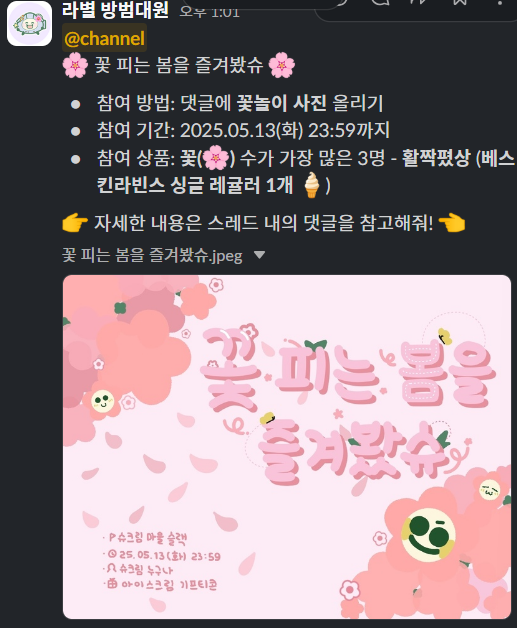This screenshot has height=628, width=517.
Task: Select the cherry blossom emoji before the title
Action: coord(75,65)
